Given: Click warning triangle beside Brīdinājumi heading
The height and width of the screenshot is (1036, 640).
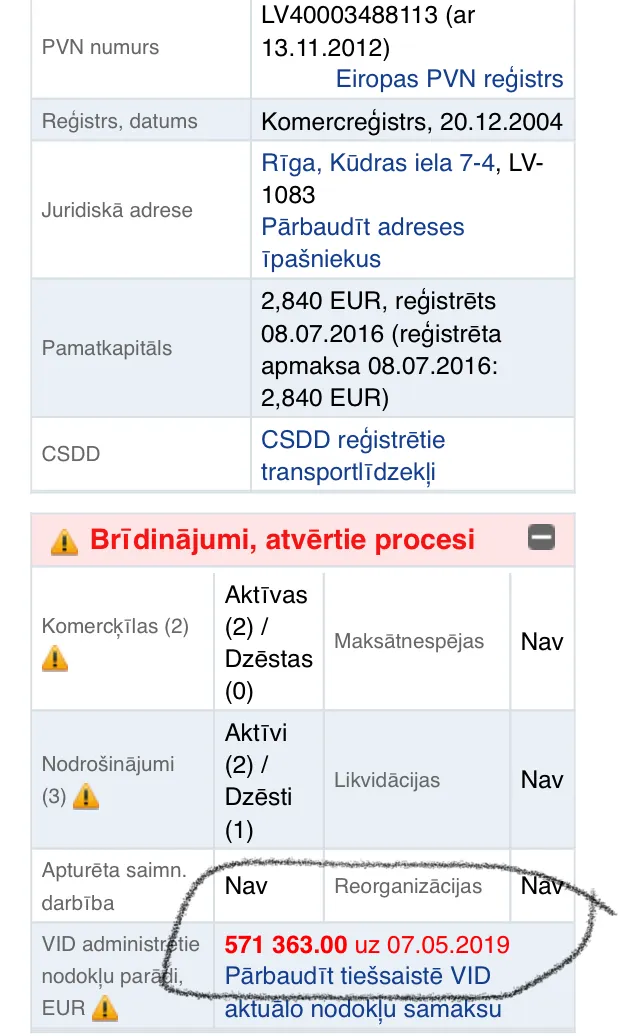Looking at the screenshot, I should point(64,542).
